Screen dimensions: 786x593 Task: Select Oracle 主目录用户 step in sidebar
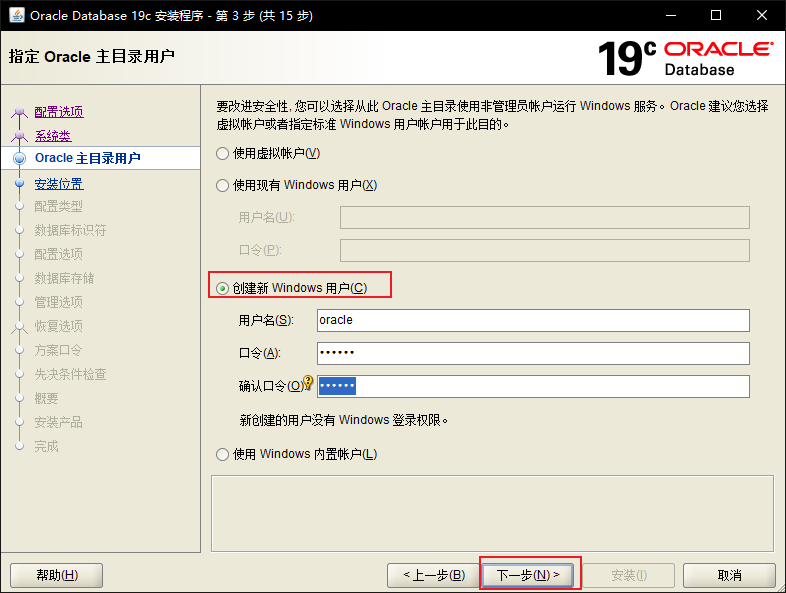click(100, 158)
